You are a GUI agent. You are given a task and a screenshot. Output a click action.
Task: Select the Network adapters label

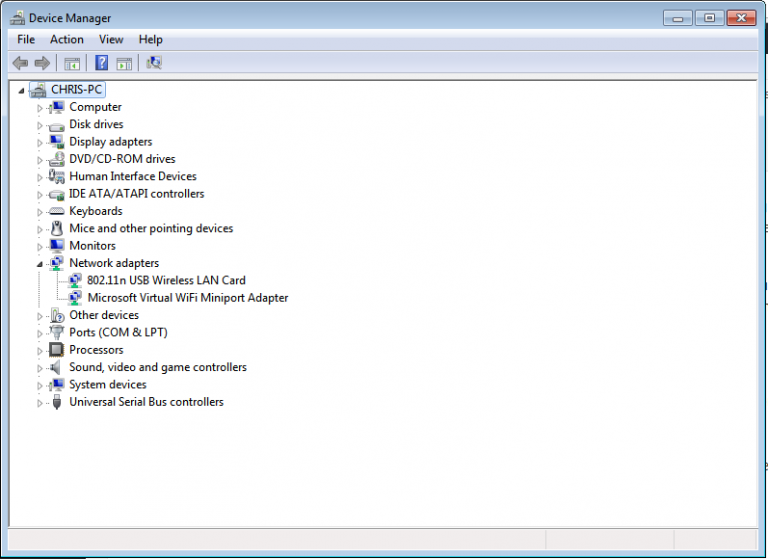[x=114, y=263]
